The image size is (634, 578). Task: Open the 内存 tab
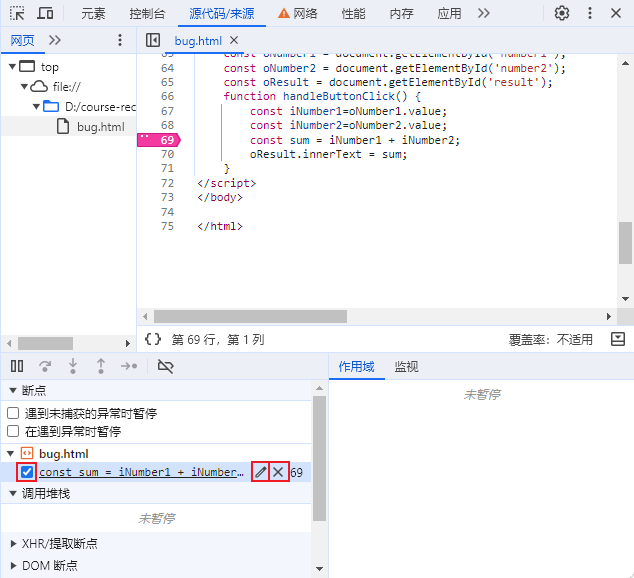(401, 14)
